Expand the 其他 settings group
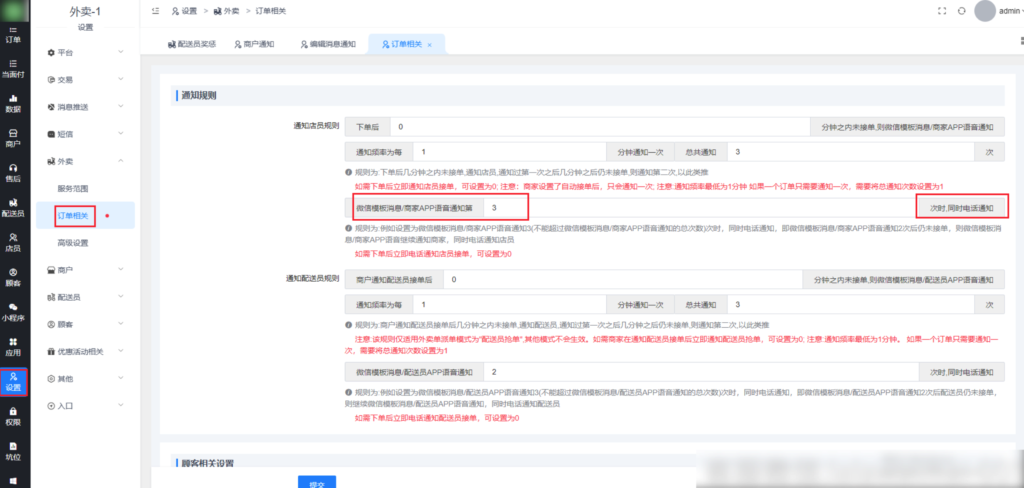1024x488 pixels. tap(85, 379)
